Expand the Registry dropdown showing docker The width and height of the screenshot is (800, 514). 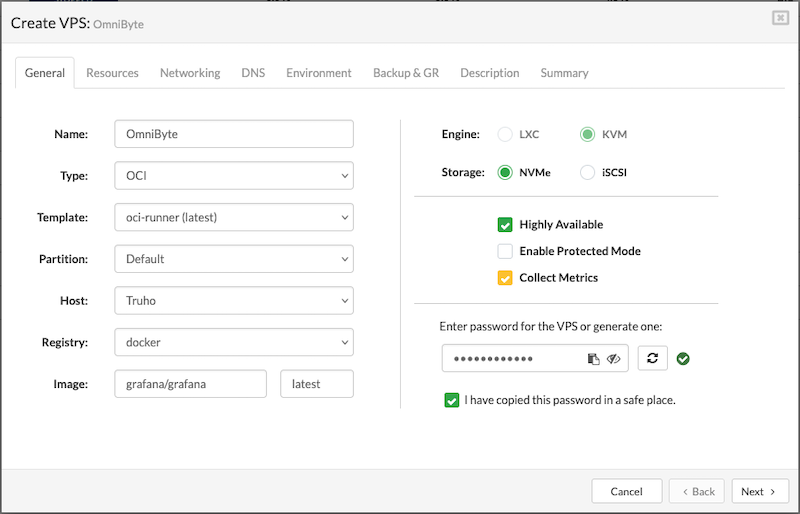click(x=234, y=342)
